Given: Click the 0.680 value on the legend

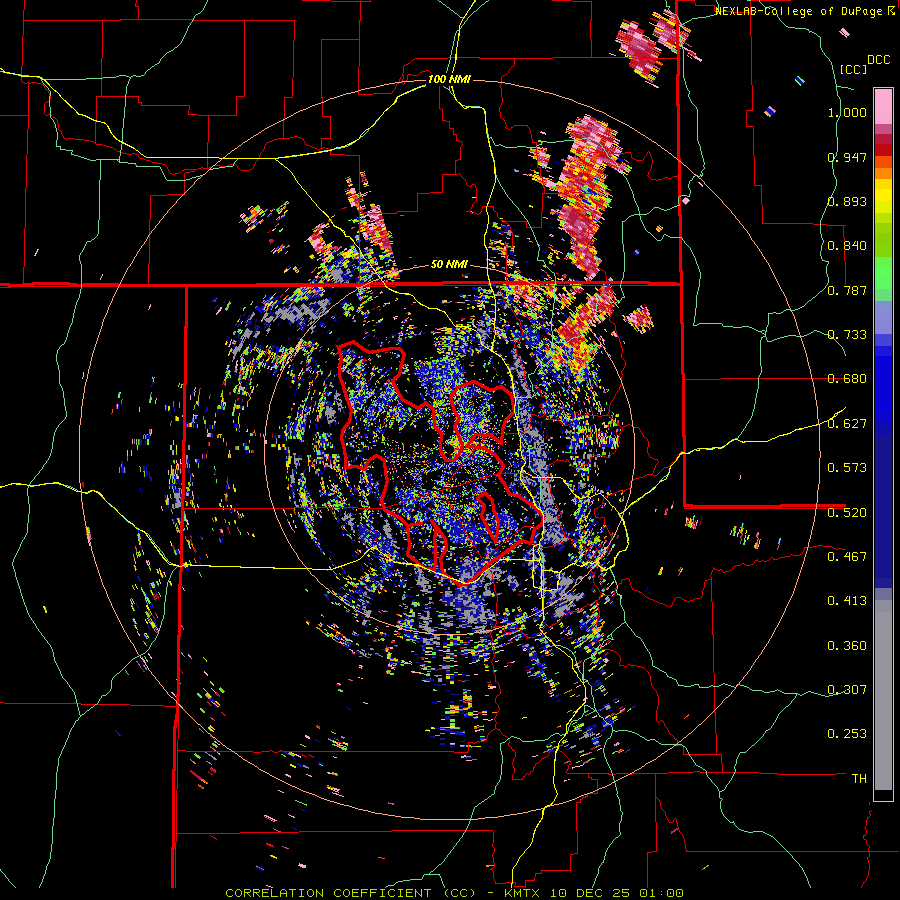Looking at the screenshot, I should pos(847,379).
